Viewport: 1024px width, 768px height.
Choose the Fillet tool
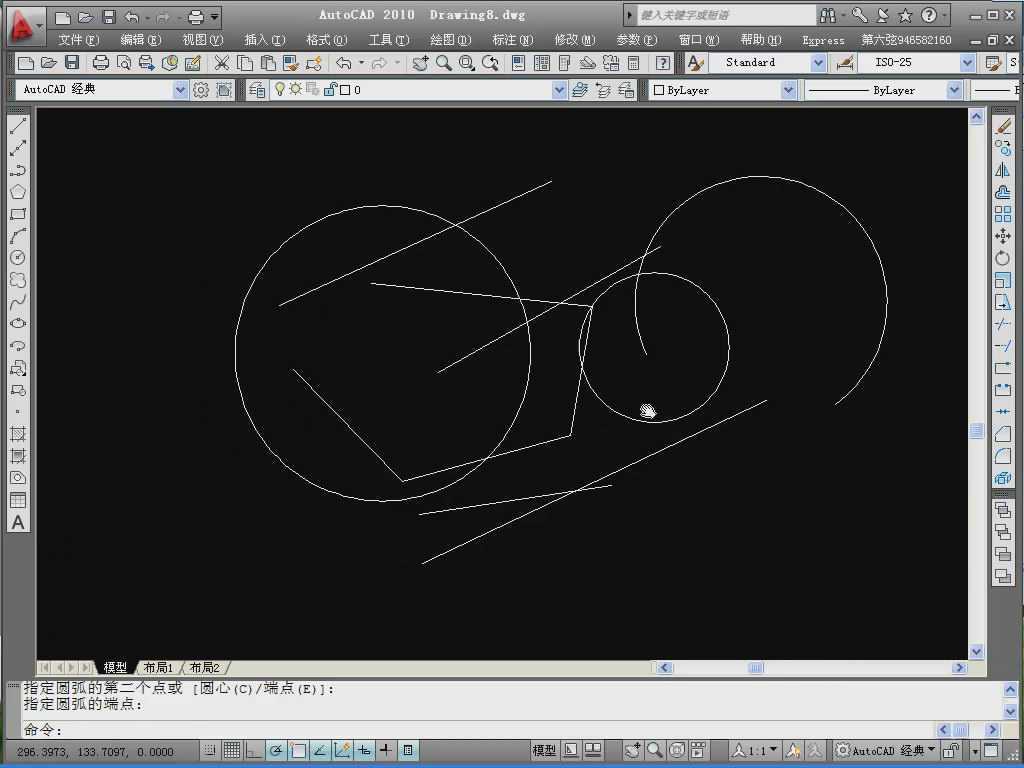(x=1003, y=456)
